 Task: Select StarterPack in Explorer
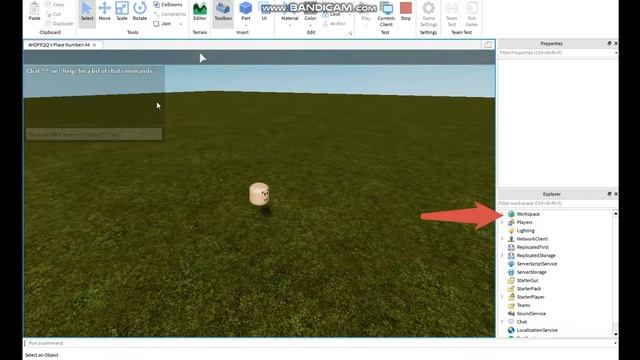pyautogui.click(x=528, y=289)
